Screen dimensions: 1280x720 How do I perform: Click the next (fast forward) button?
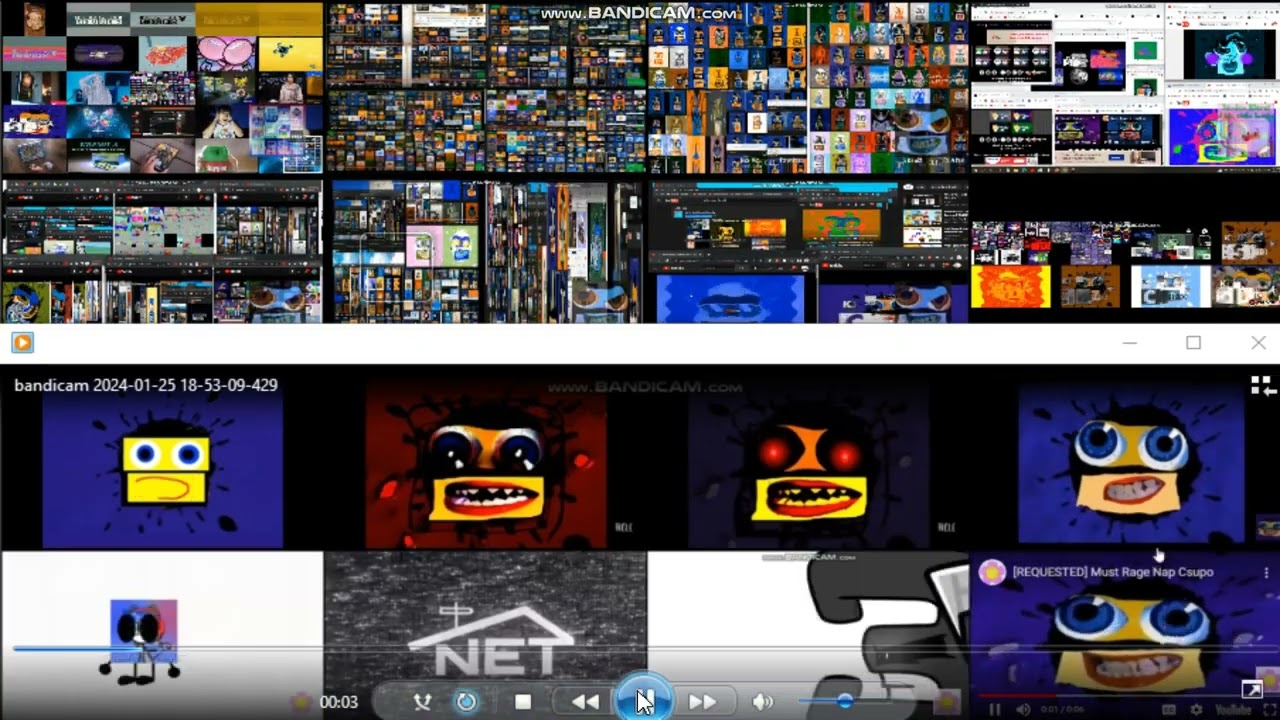click(x=702, y=702)
